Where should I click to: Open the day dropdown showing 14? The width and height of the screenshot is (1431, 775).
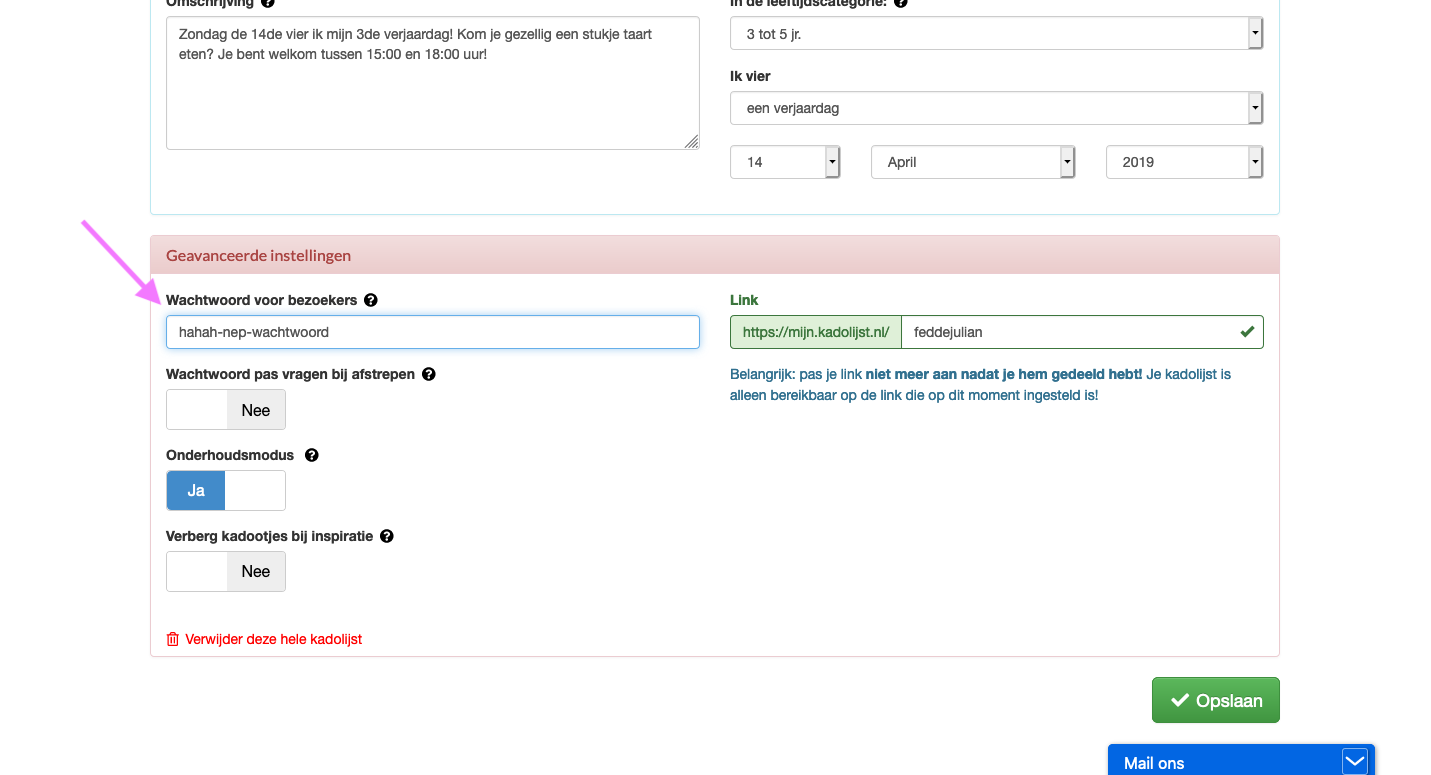pyautogui.click(x=785, y=162)
